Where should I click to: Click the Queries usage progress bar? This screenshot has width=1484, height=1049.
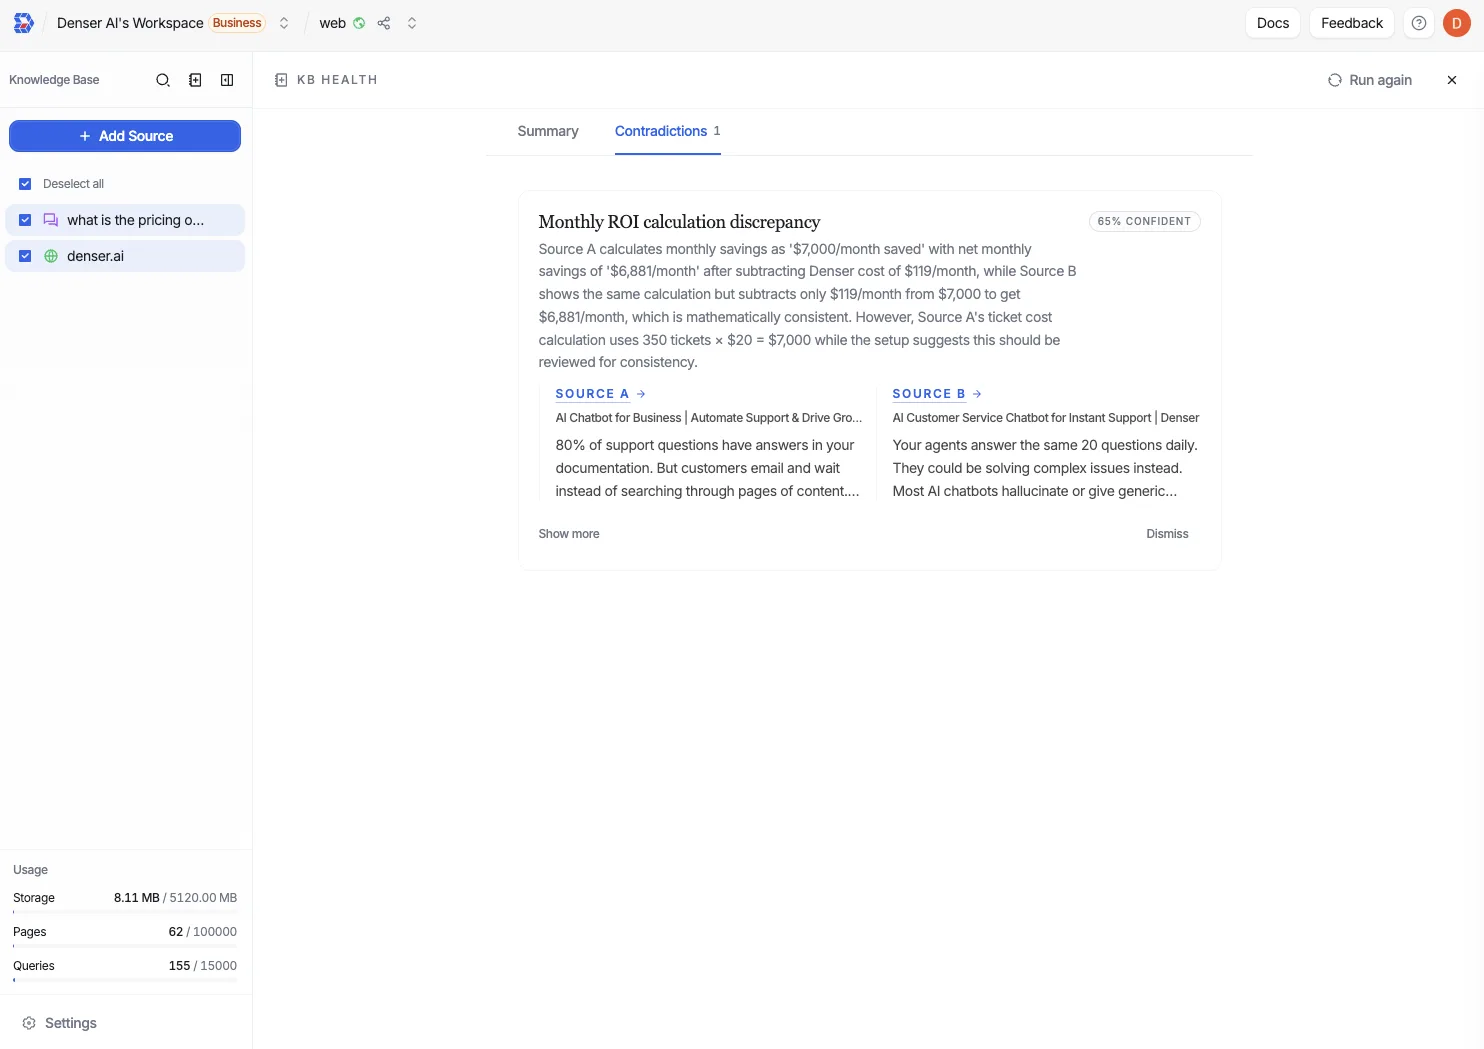click(x=125, y=980)
